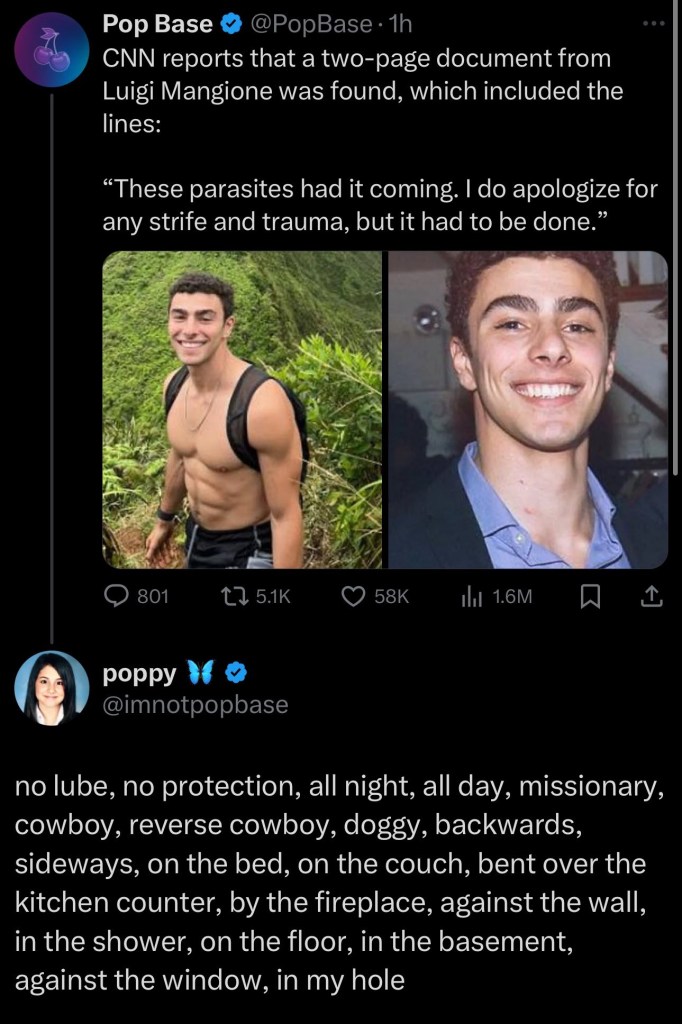Open the left hiking photo
Image resolution: width=682 pixels, height=1024 pixels.
click(242, 409)
